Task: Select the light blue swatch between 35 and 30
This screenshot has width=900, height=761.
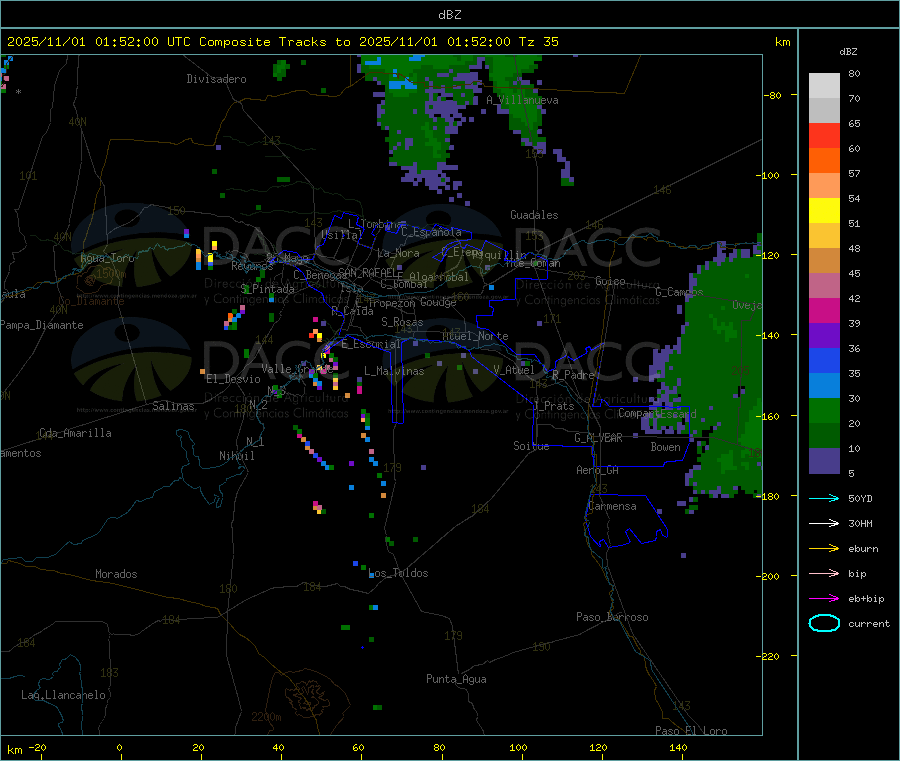Action: [824, 386]
